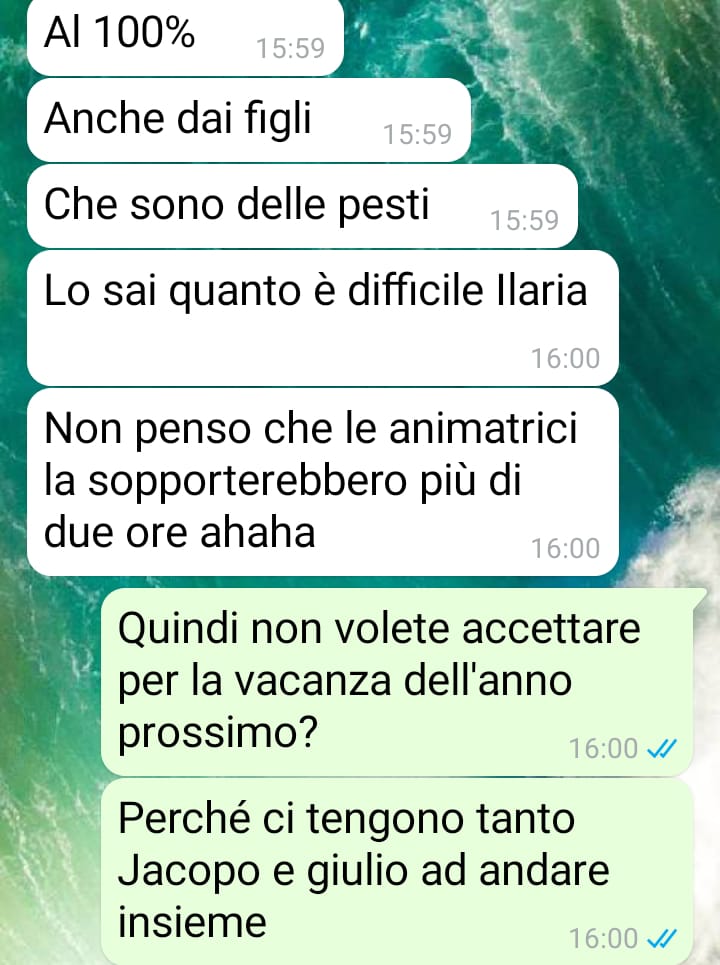Select the 'Anche dai figli' message
The image size is (720, 965).
[x=249, y=120]
